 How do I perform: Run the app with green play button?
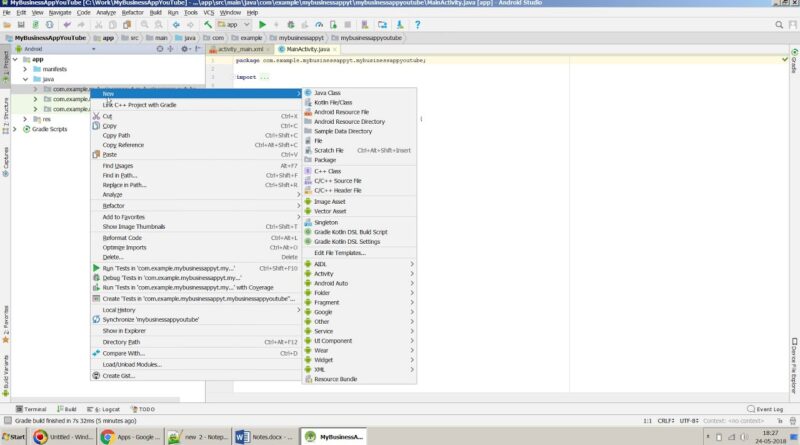coord(262,24)
